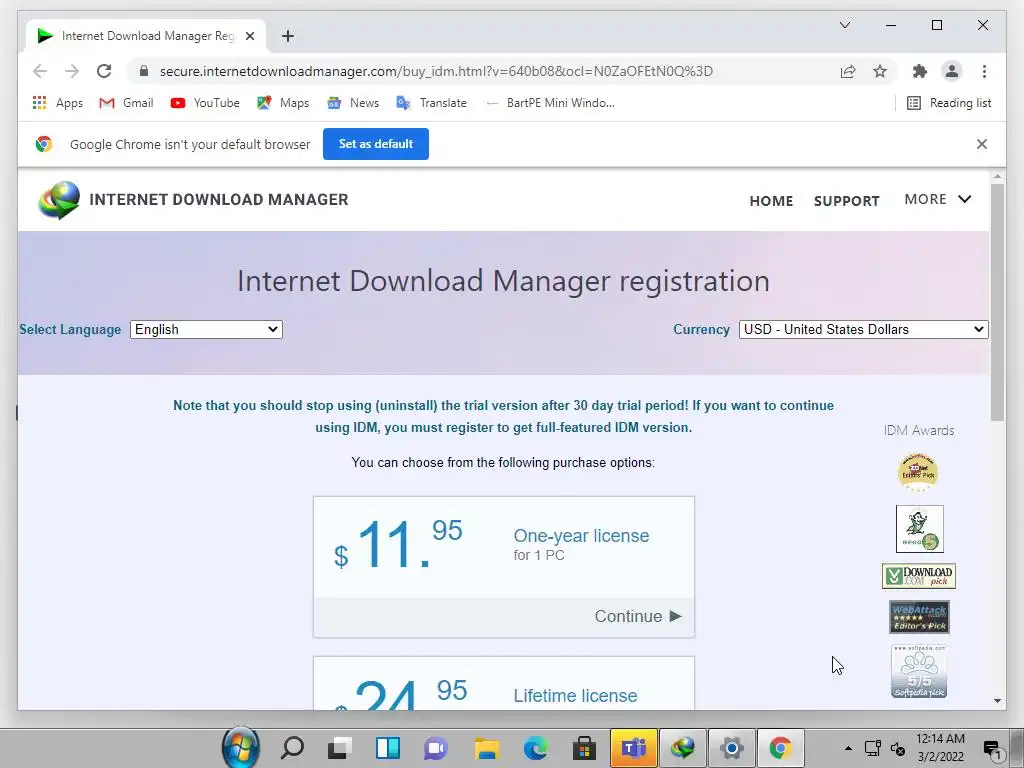Show hidden system tray icons

point(848,748)
